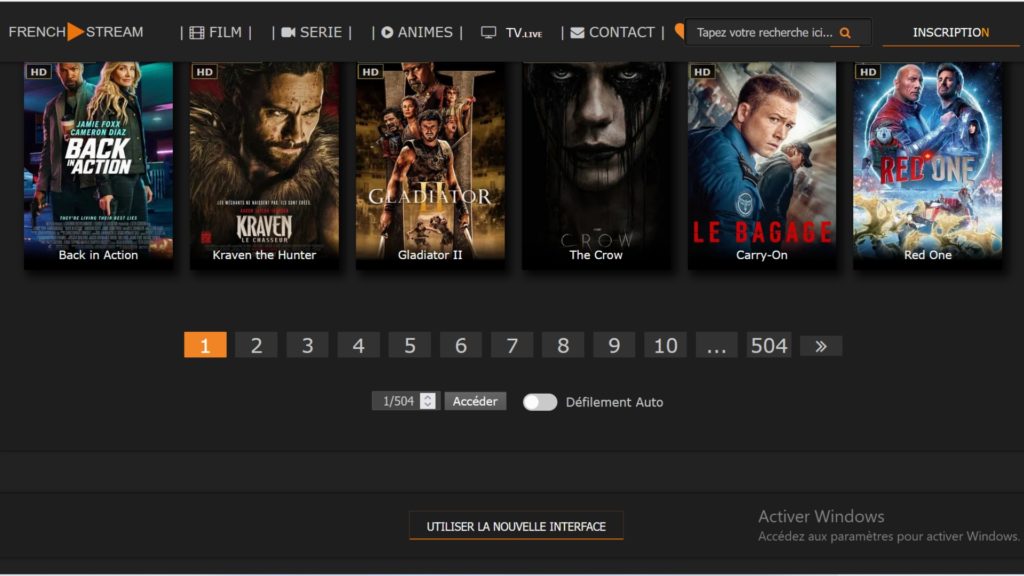Click the next page double-chevron arrow
The height and width of the screenshot is (576, 1024).
pos(821,345)
